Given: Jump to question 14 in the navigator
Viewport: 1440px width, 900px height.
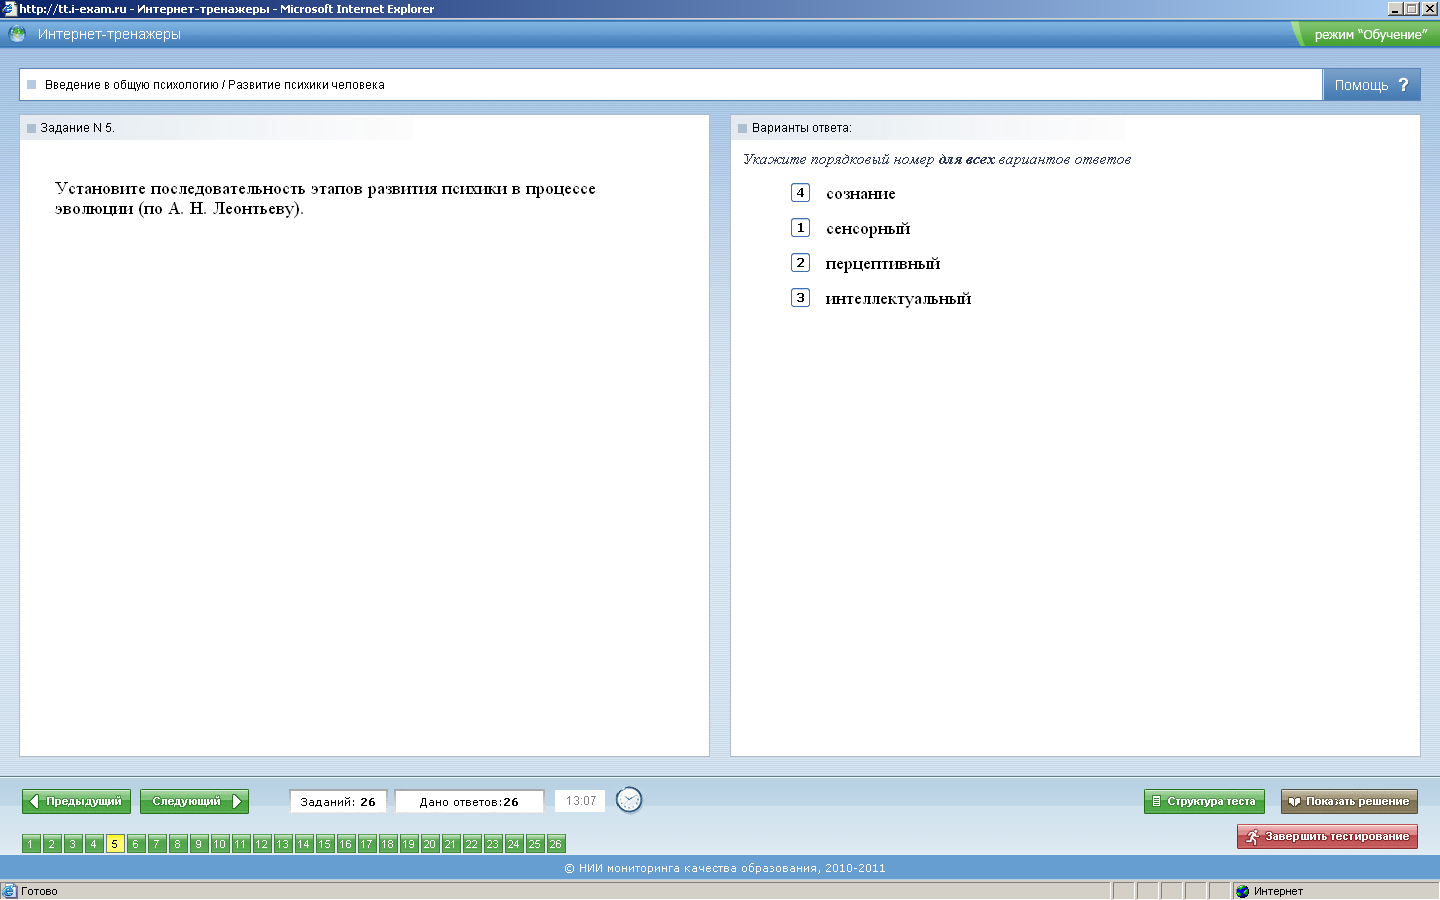Looking at the screenshot, I should (x=304, y=844).
